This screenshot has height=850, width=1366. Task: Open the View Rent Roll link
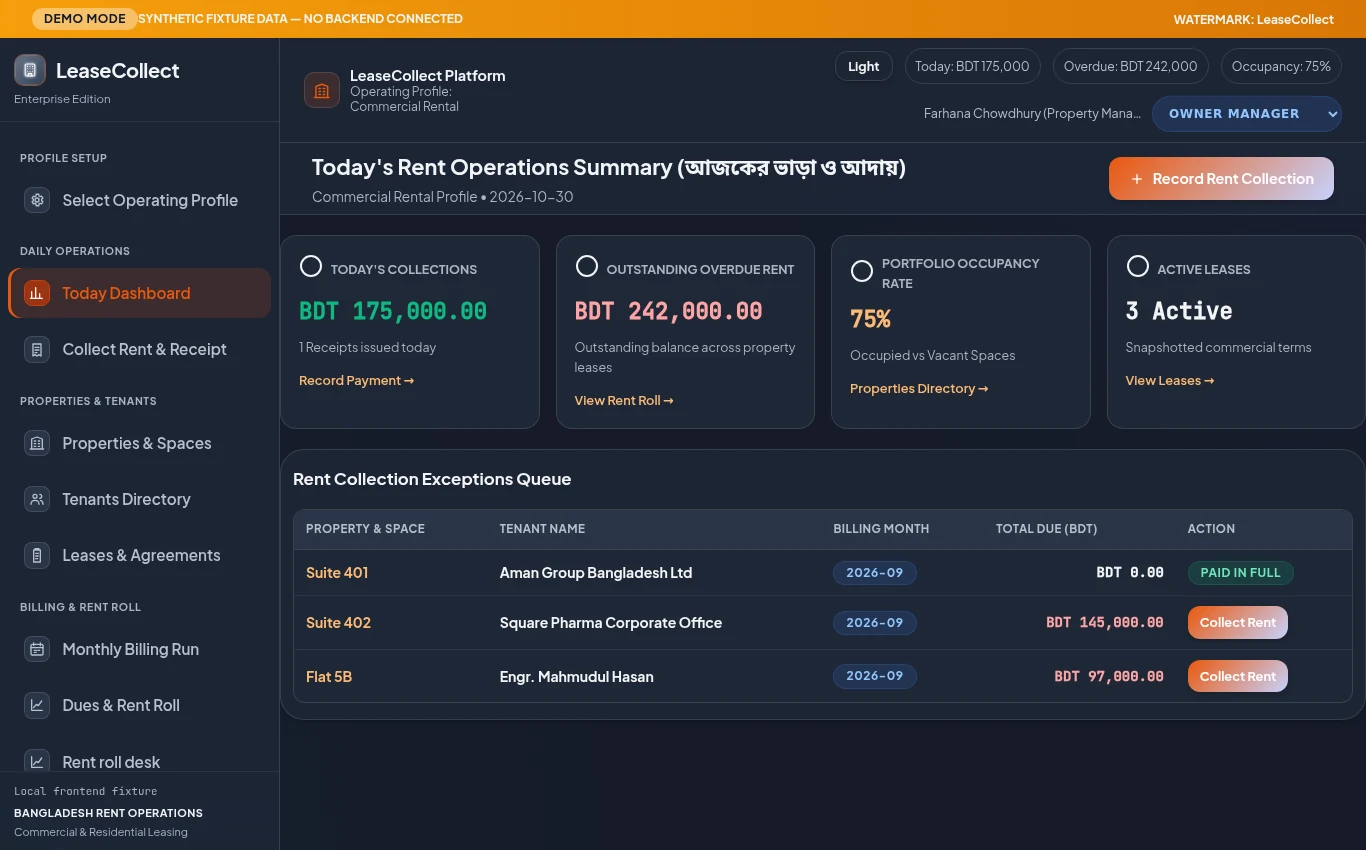(x=624, y=400)
